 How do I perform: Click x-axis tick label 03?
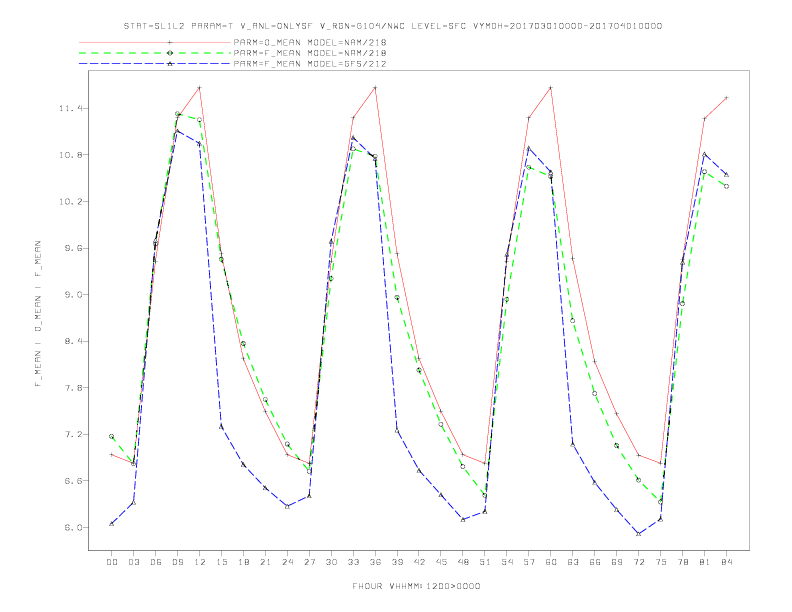pos(133,562)
